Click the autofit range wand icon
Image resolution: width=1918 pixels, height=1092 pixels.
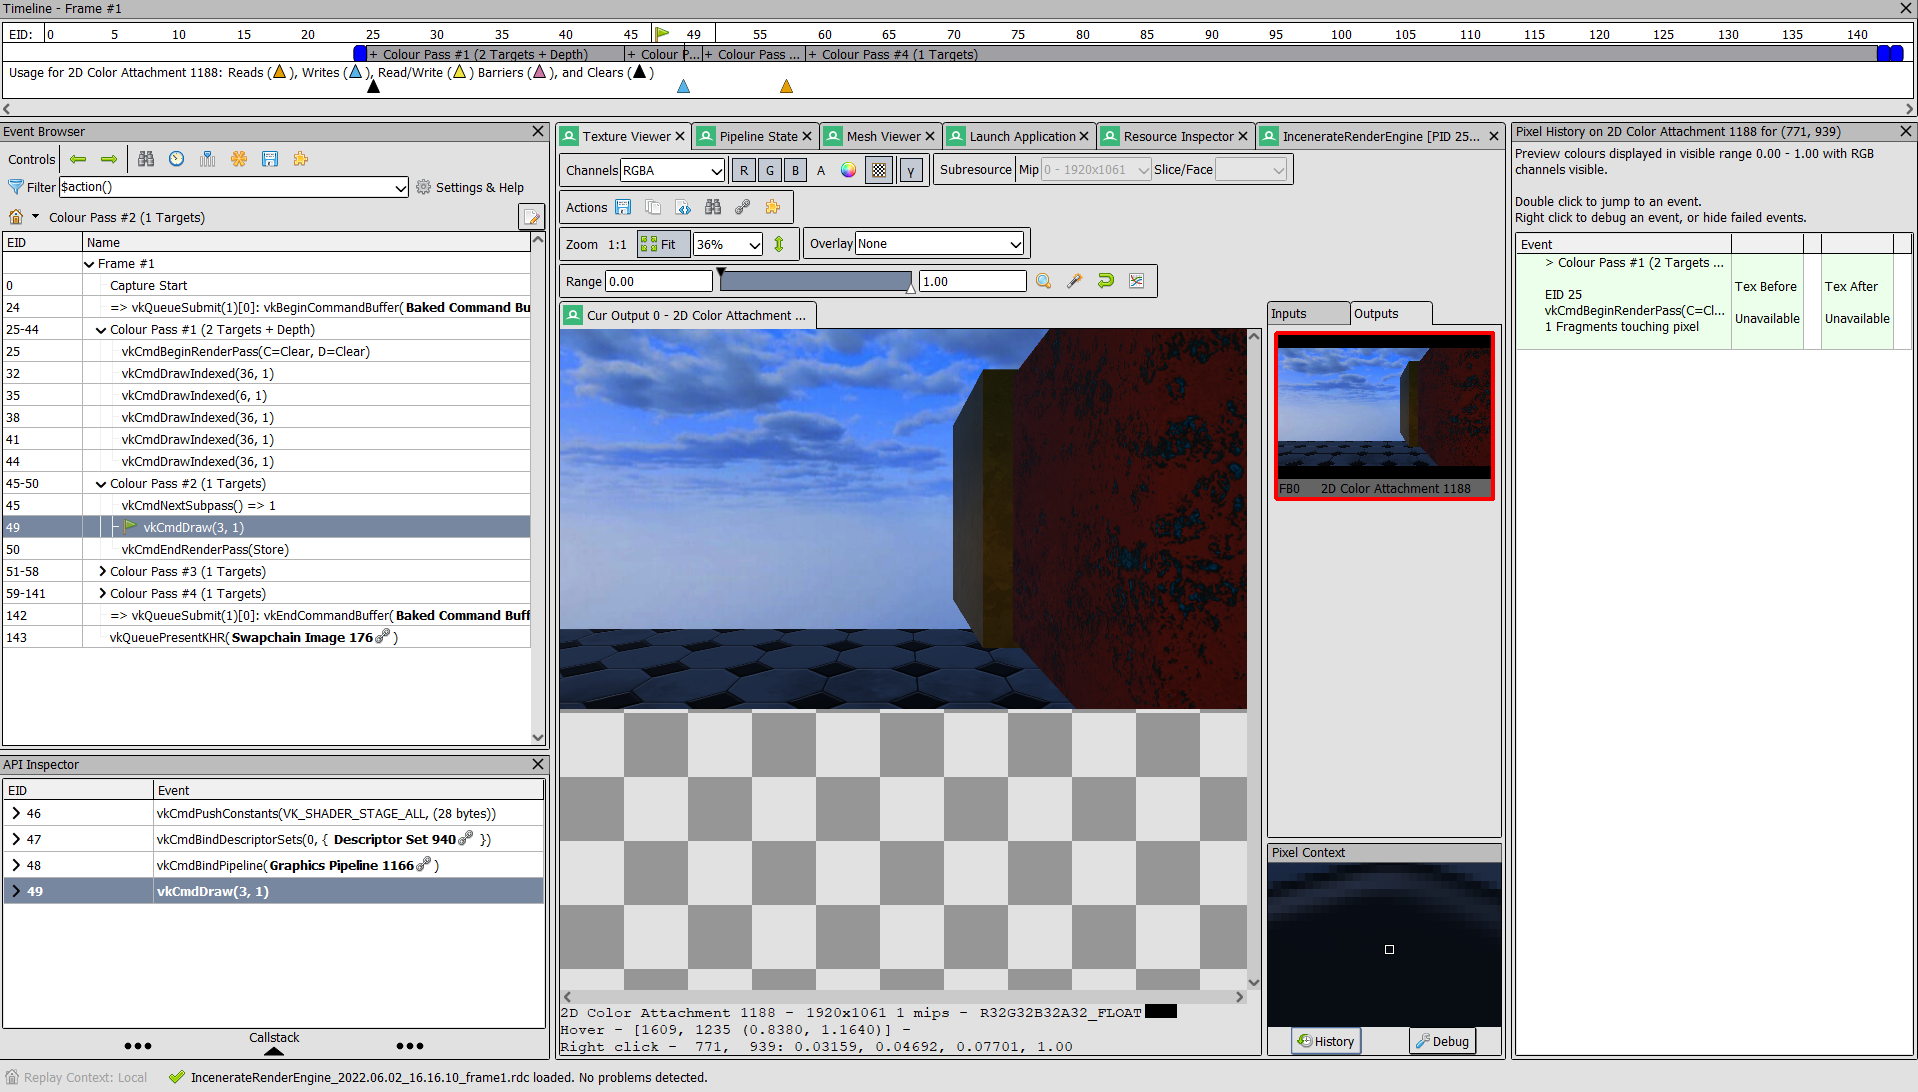tap(1074, 281)
